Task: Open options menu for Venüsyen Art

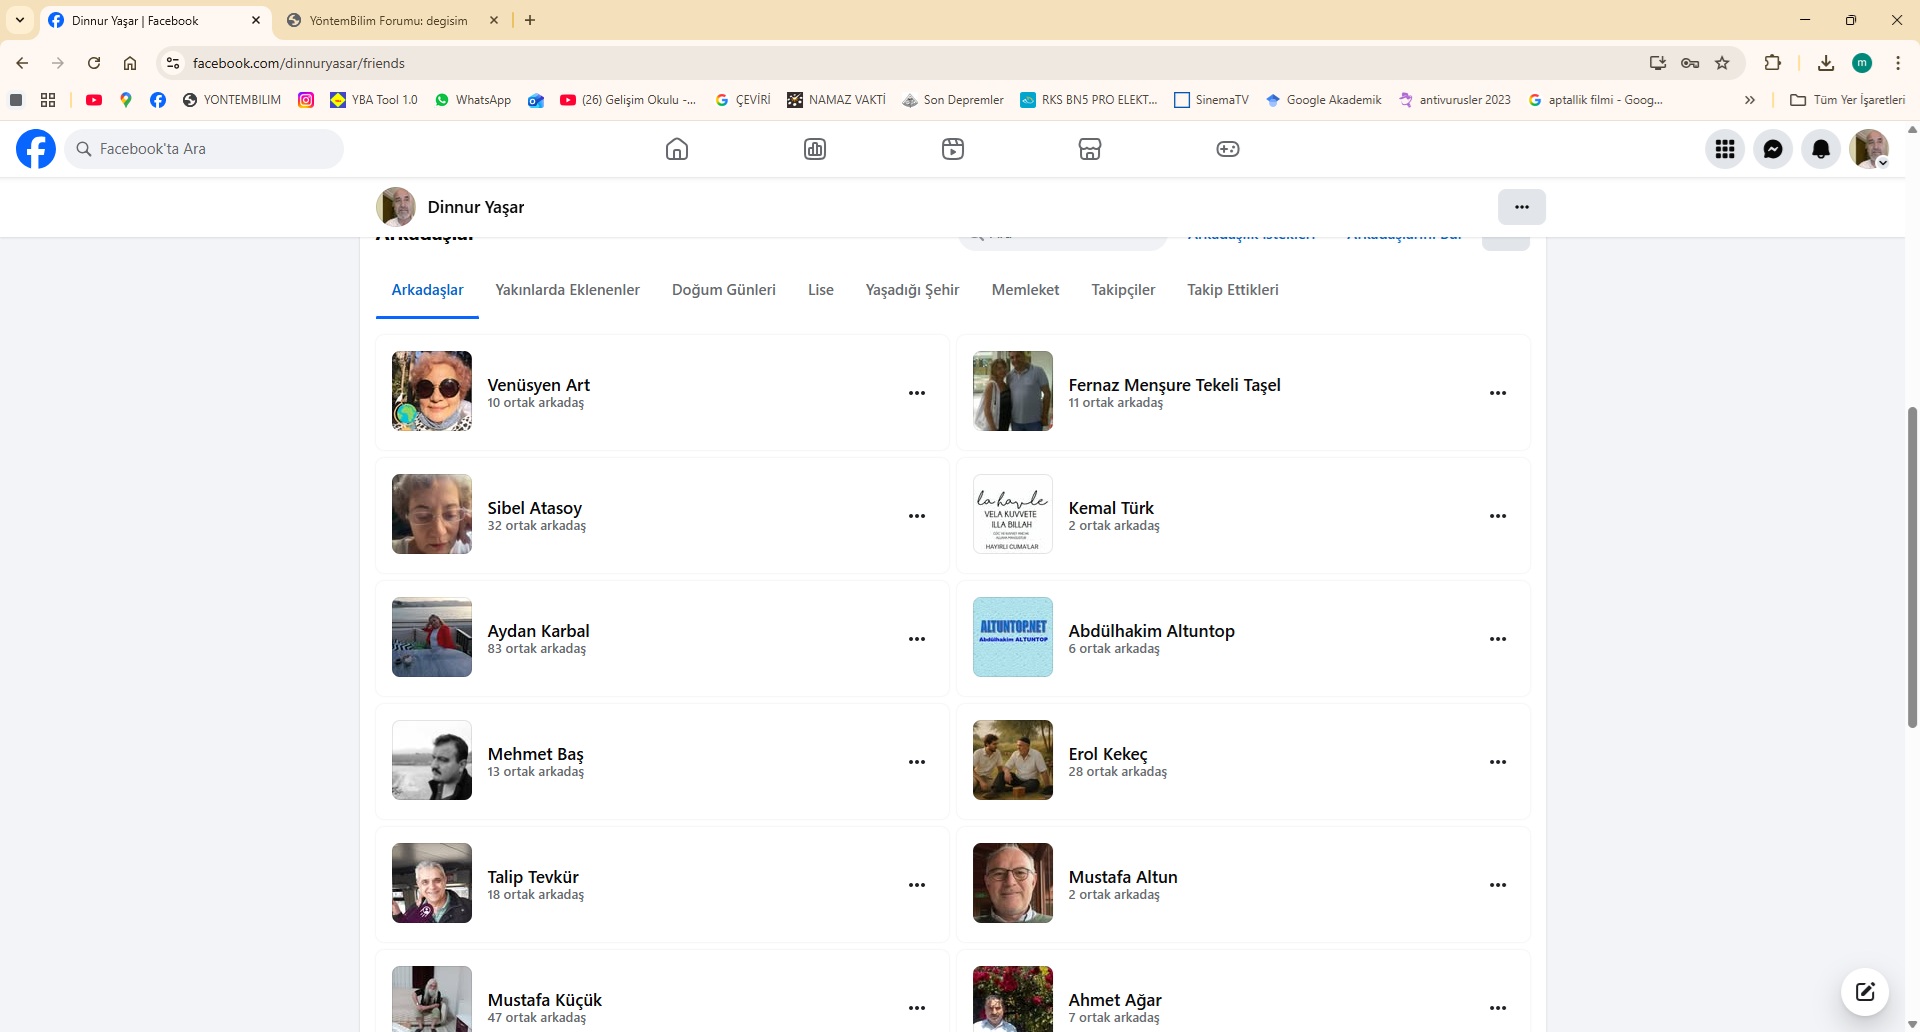Action: [x=916, y=393]
